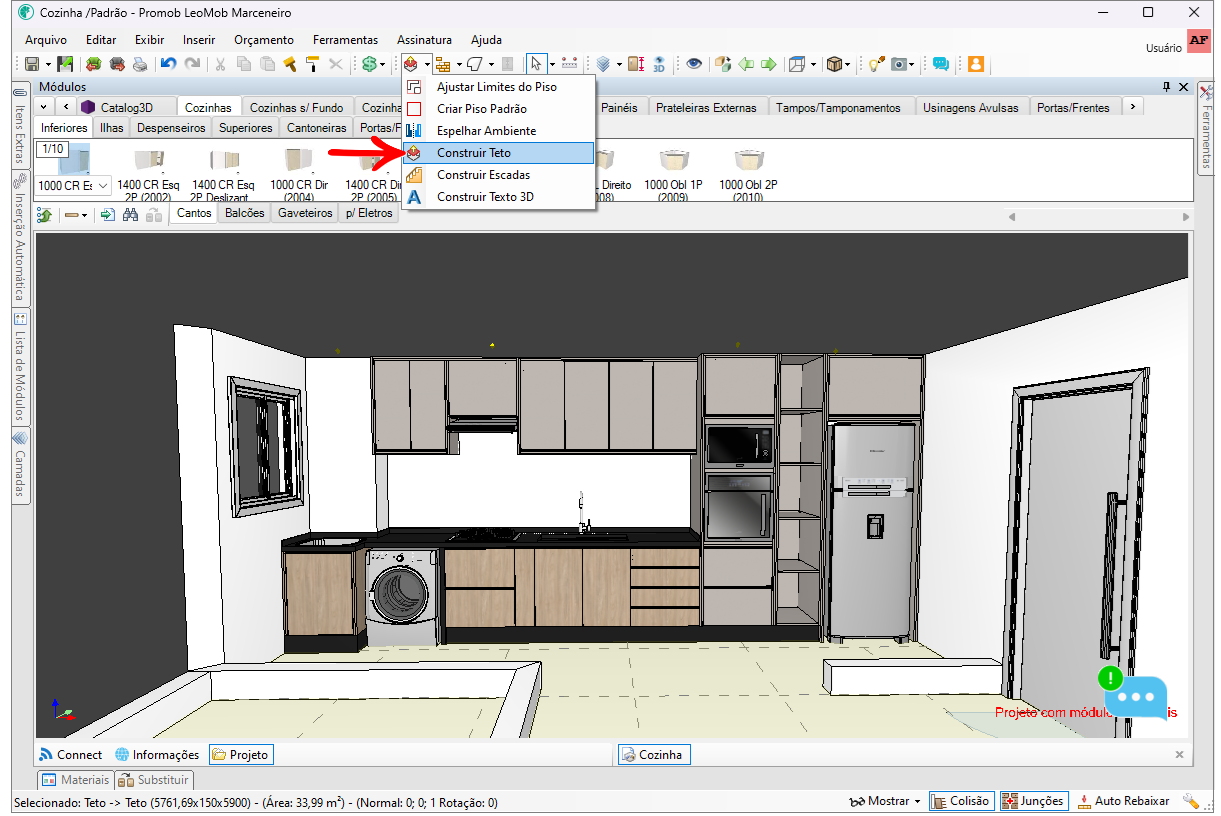The width and height of the screenshot is (1221, 816).
Task: Click the camera render icon
Action: [x=900, y=64]
